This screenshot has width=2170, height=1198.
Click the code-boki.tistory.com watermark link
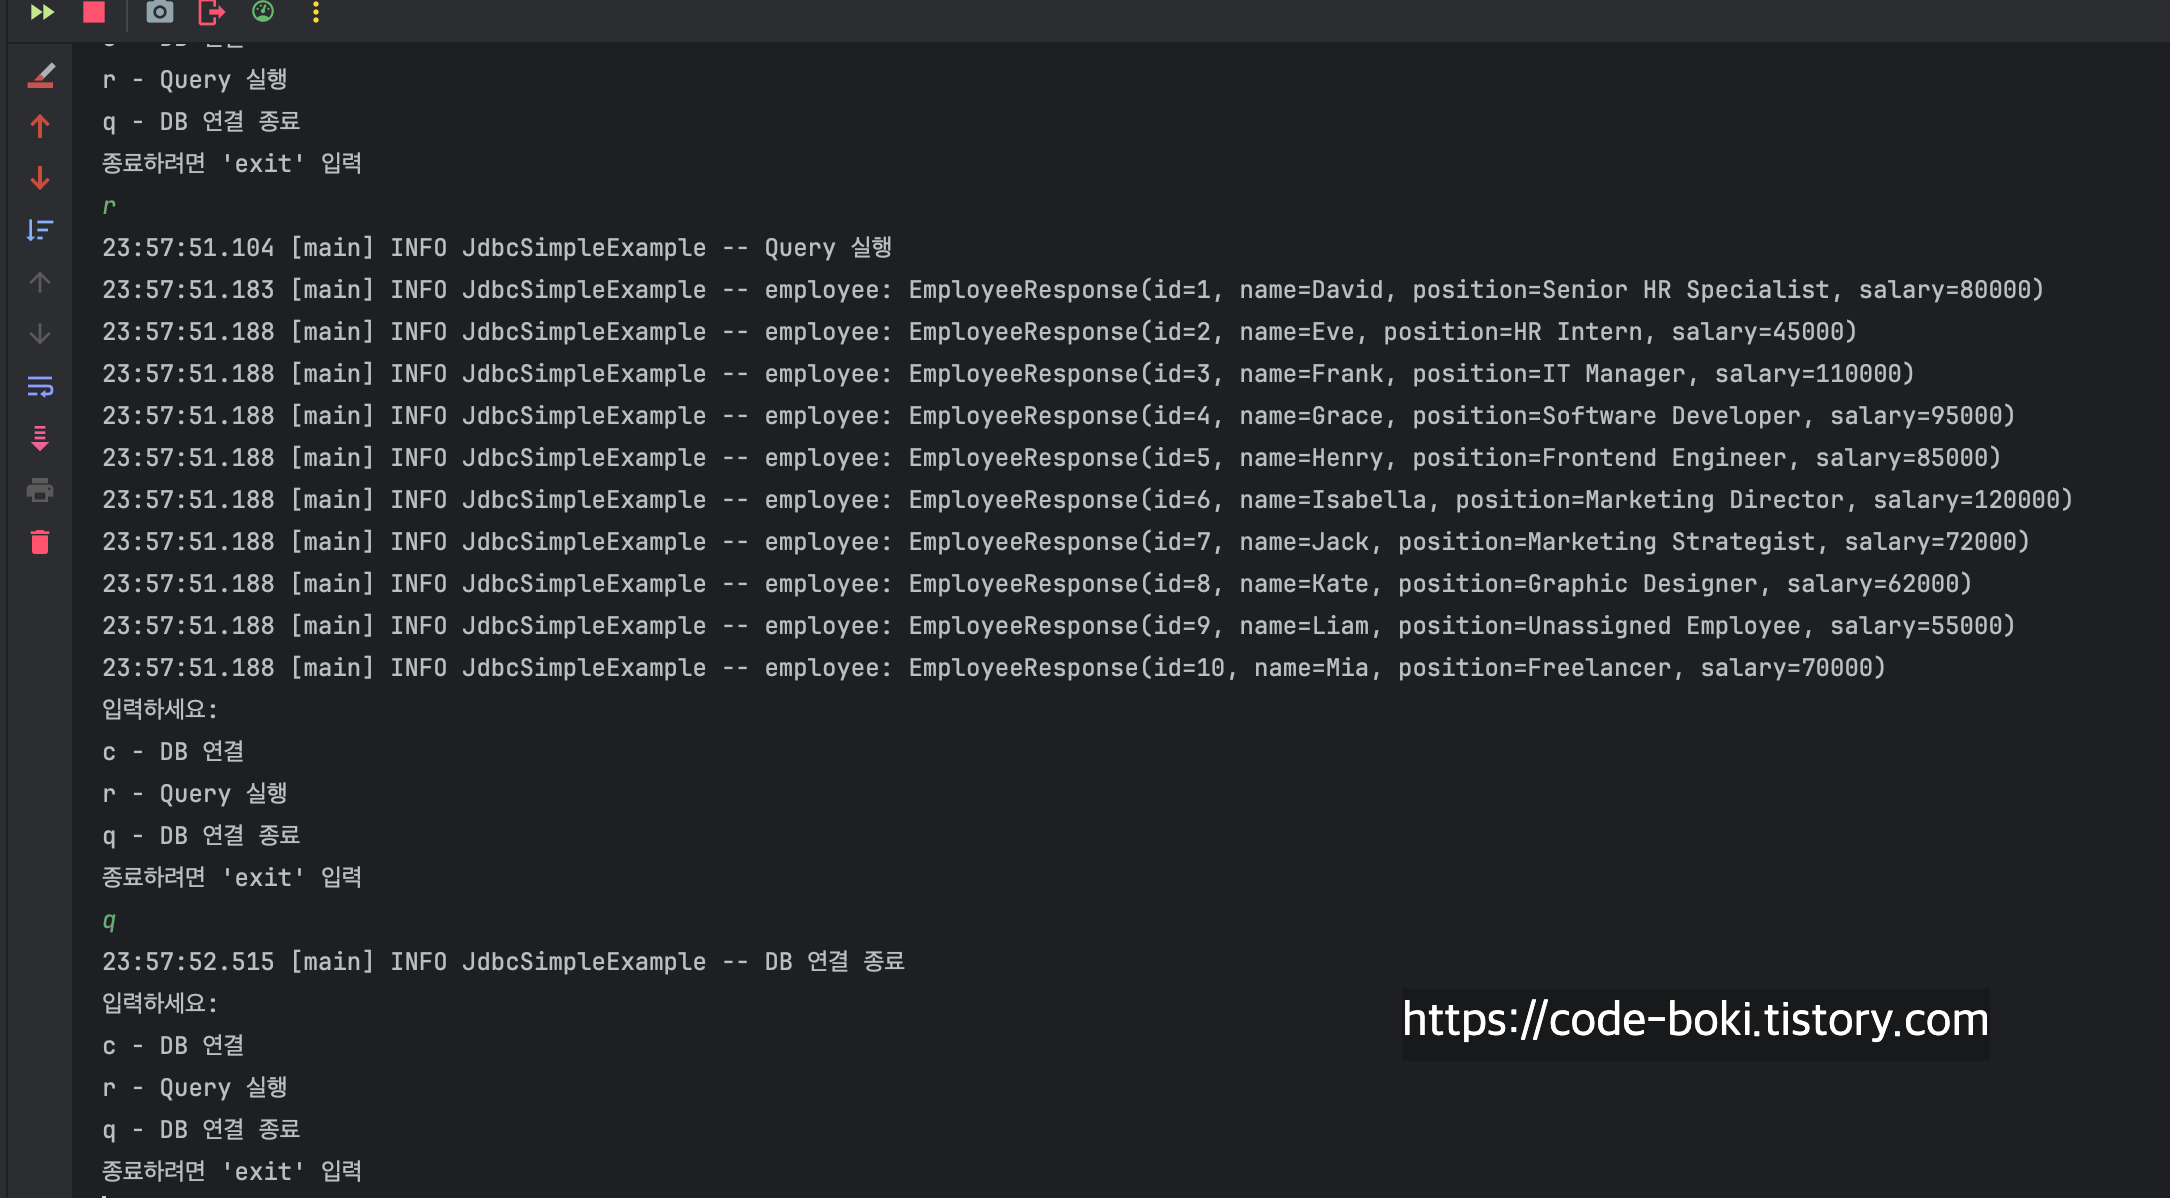point(1695,1020)
